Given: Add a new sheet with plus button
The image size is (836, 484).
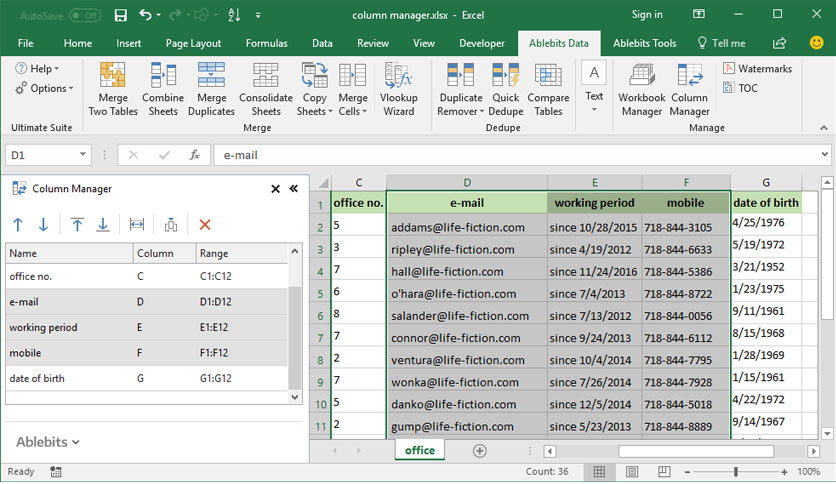Looking at the screenshot, I should pyautogui.click(x=479, y=450).
